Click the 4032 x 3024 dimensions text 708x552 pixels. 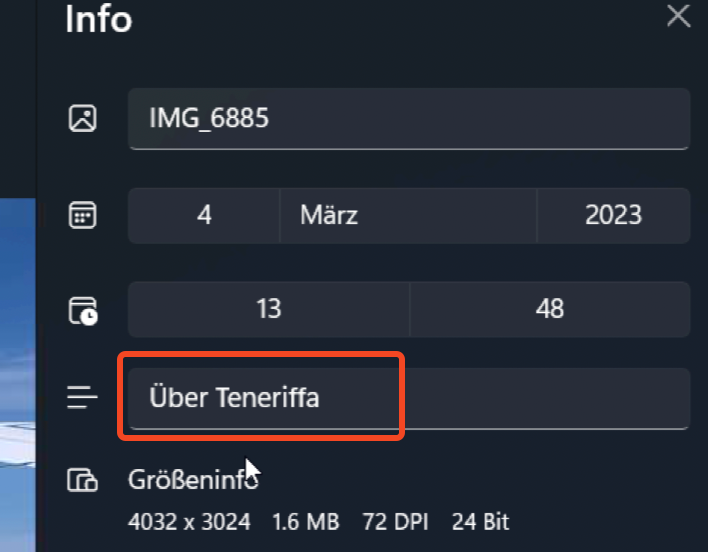click(189, 522)
